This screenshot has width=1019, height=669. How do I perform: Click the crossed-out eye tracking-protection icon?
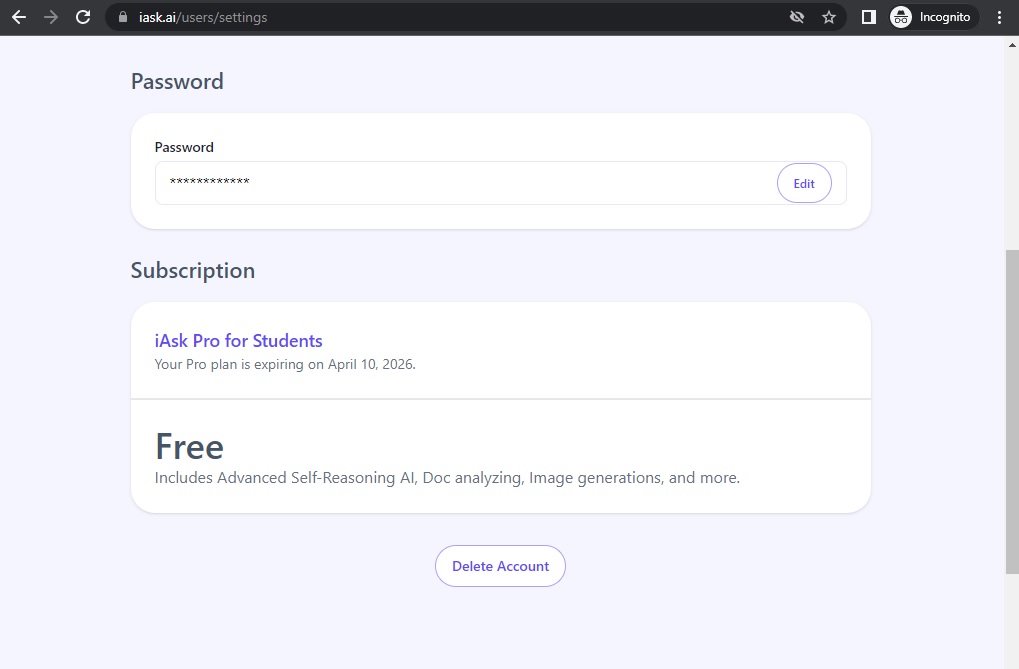click(x=797, y=18)
